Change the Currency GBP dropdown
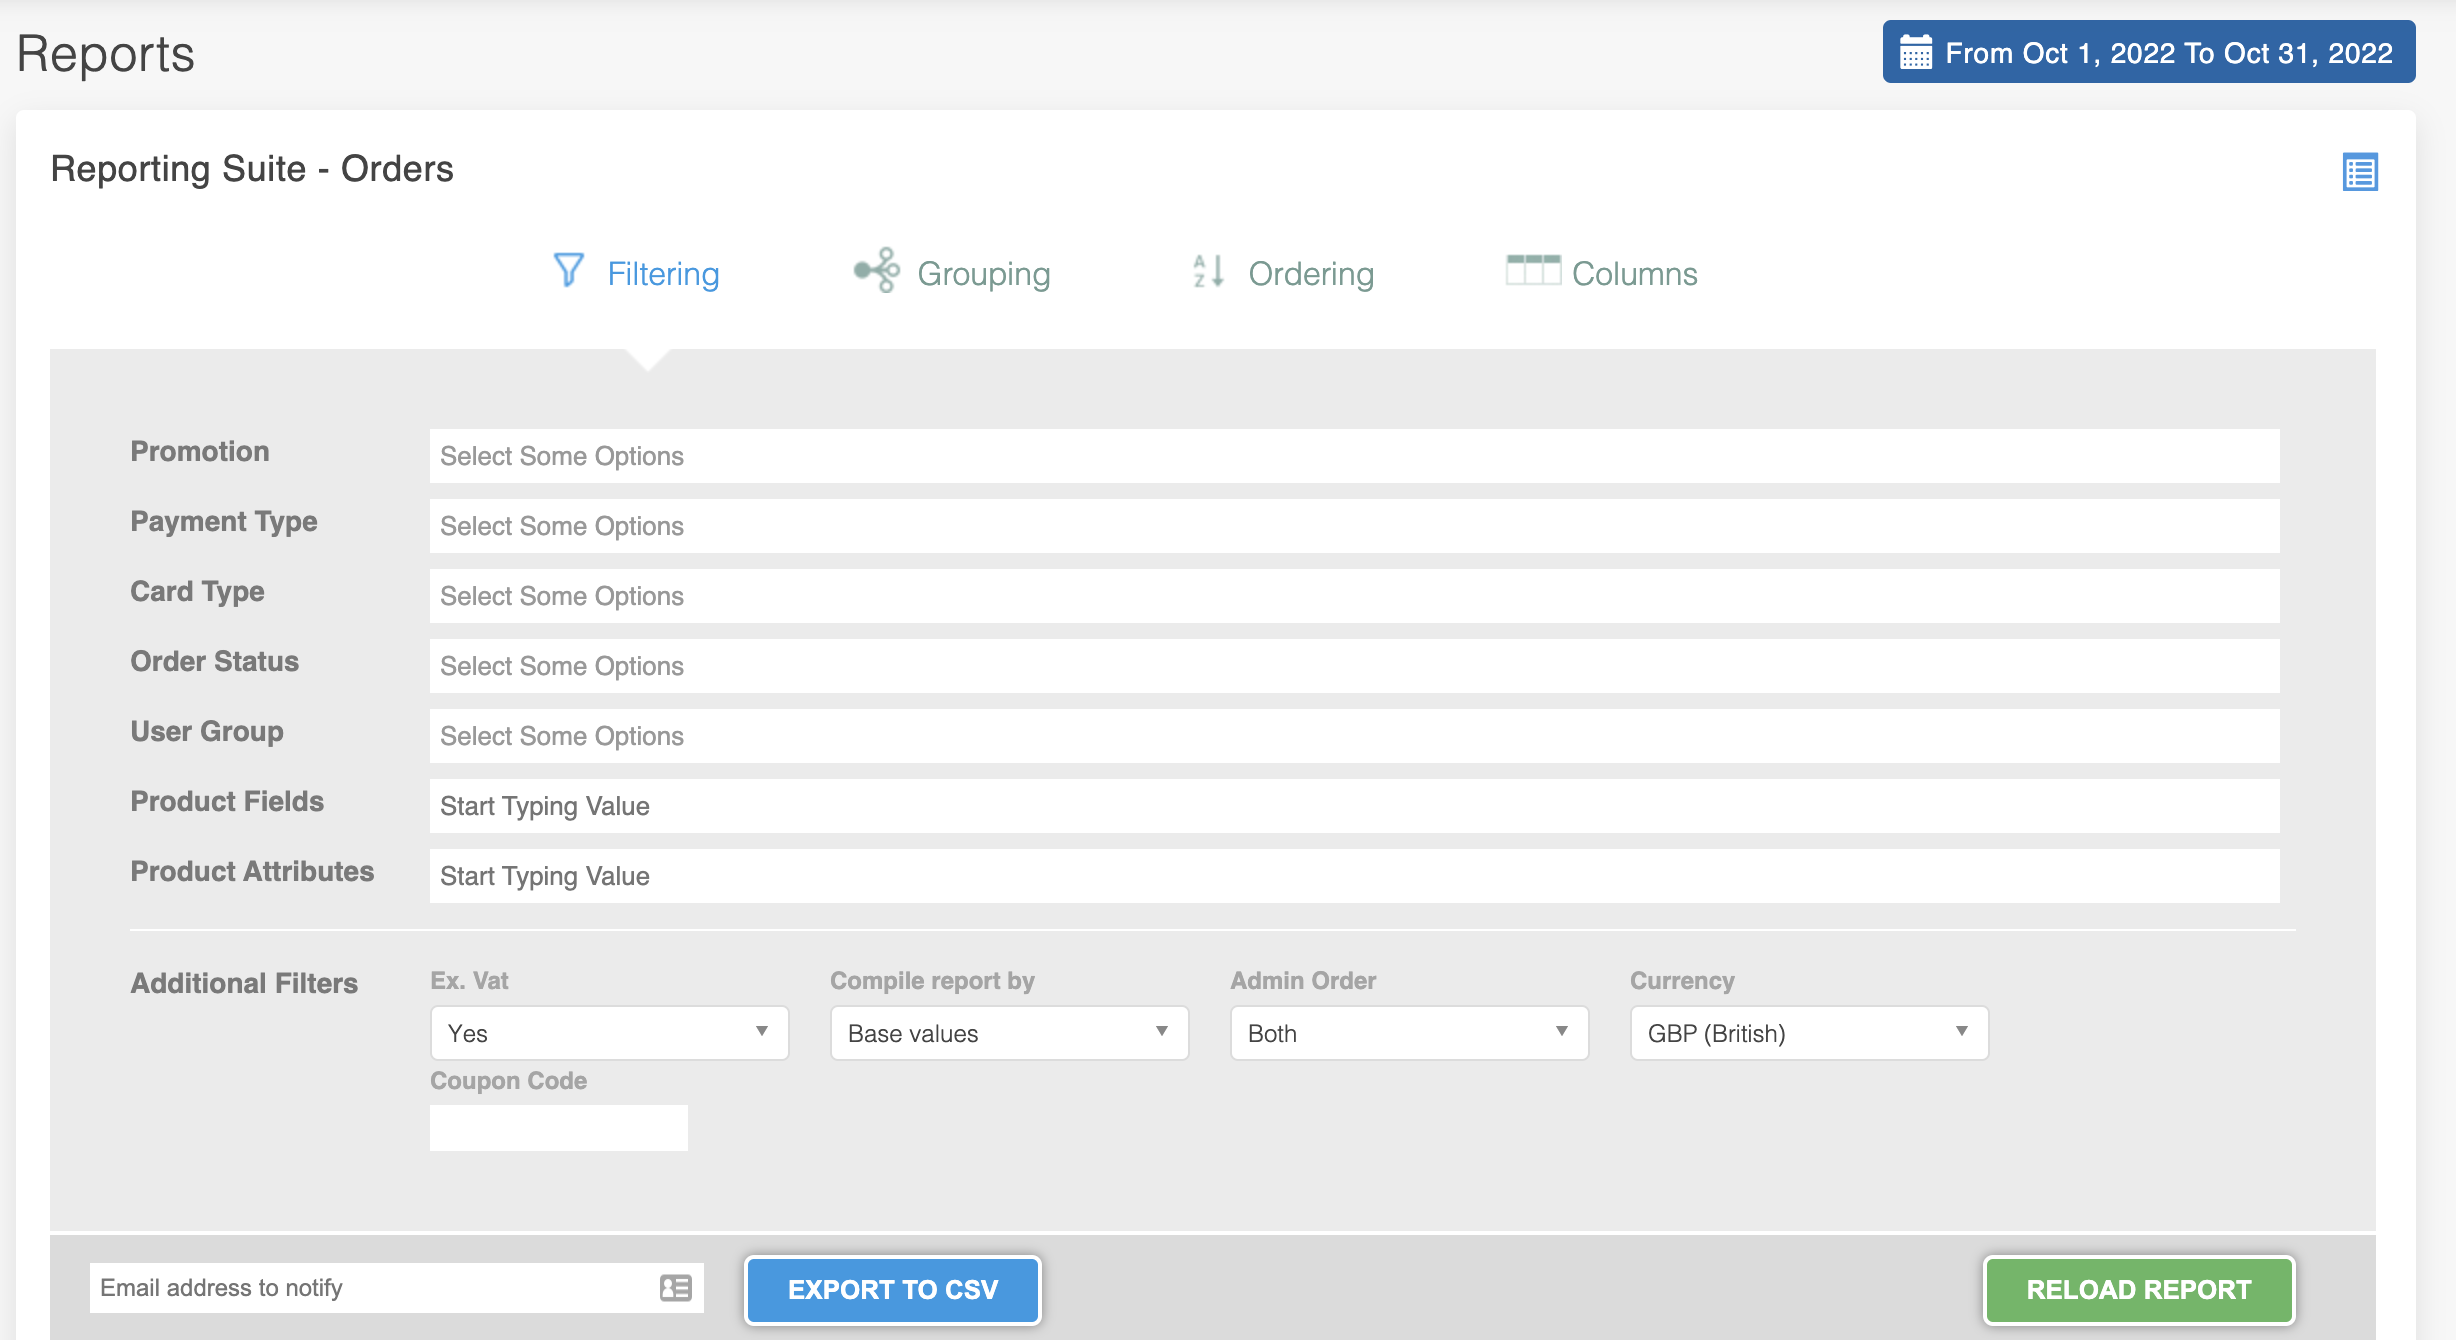 1809,1033
